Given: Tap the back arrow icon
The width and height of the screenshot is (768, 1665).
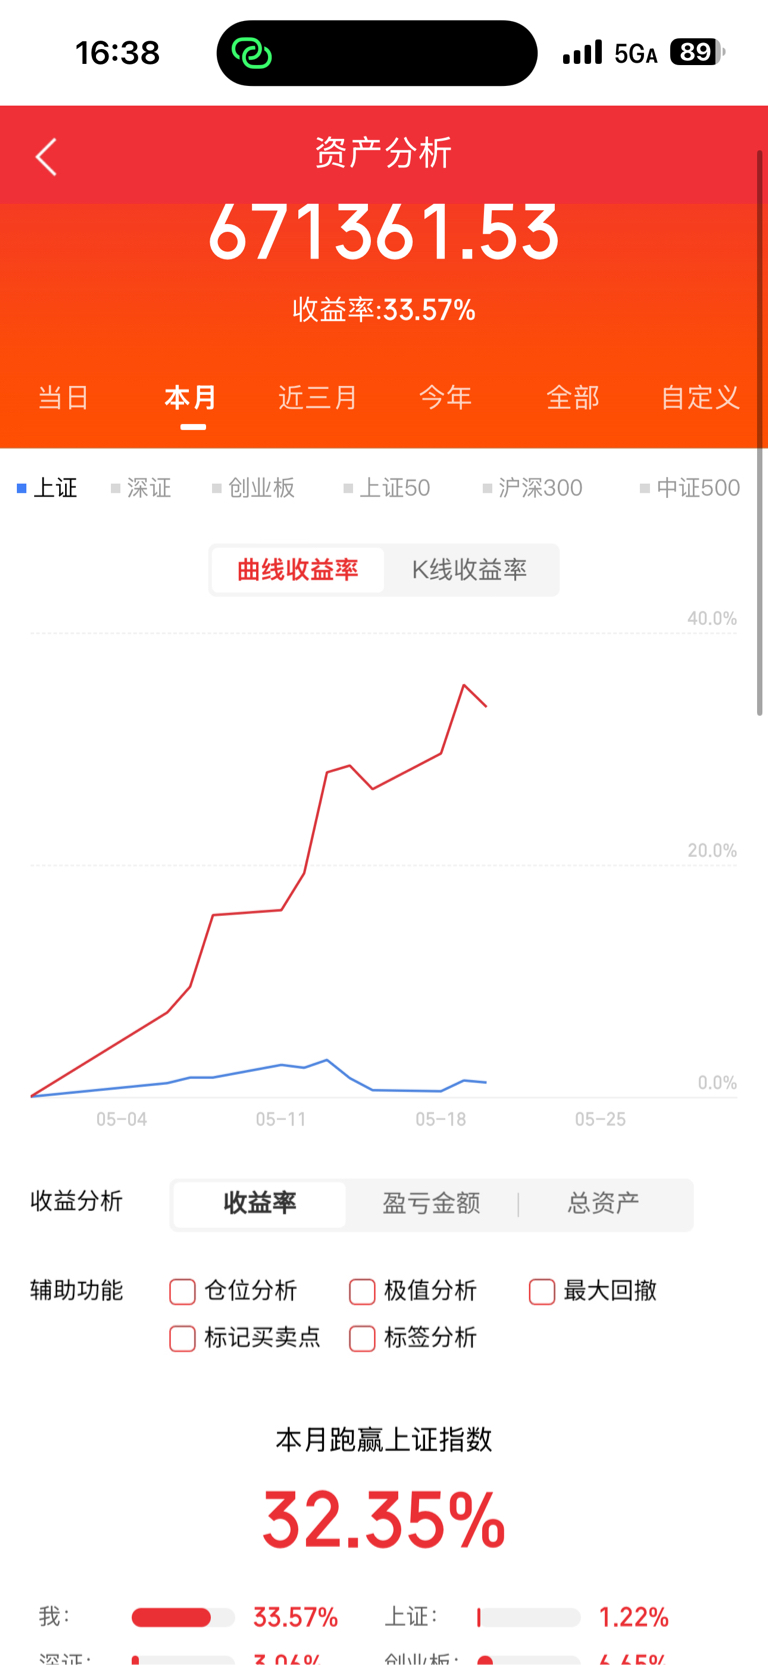Looking at the screenshot, I should [x=46, y=157].
